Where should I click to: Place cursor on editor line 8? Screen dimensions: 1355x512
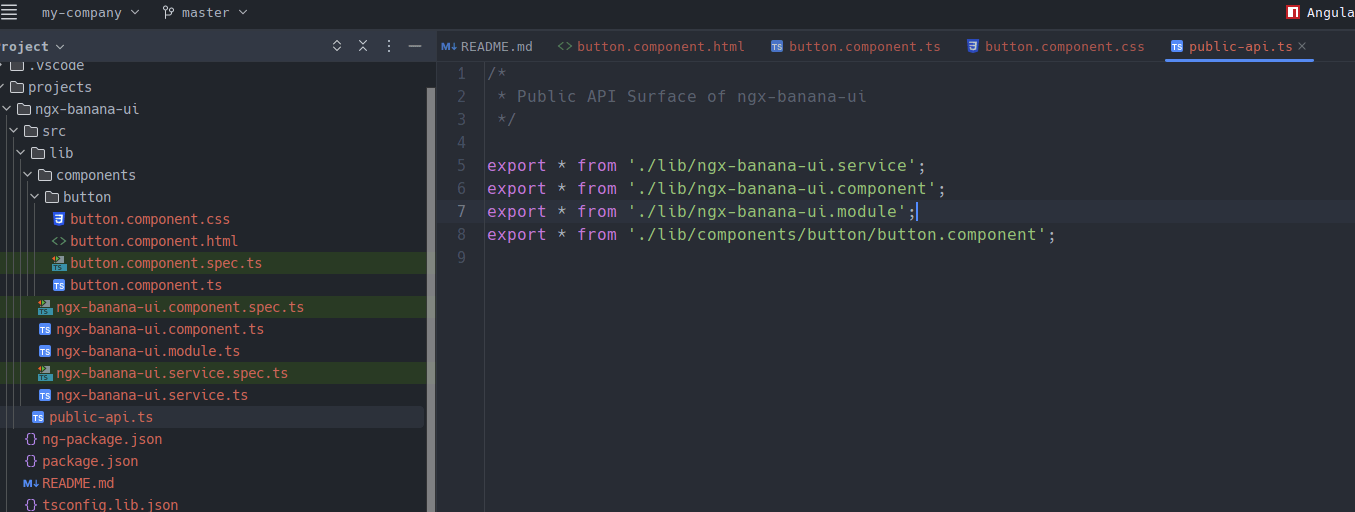pyautogui.click(x=771, y=234)
